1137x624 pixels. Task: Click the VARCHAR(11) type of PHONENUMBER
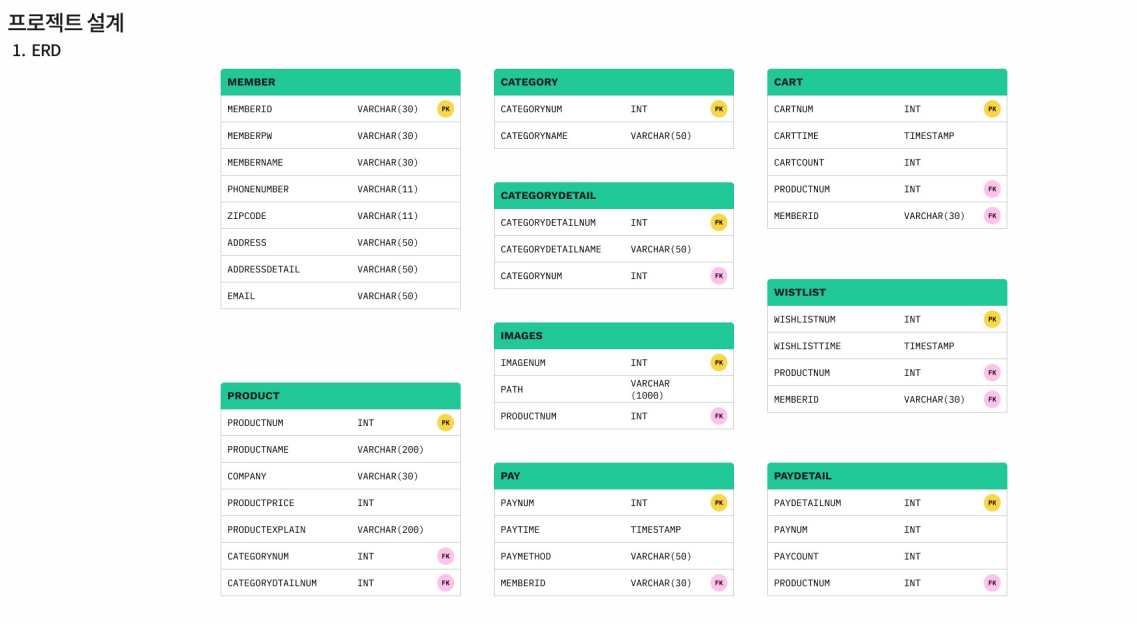point(387,189)
